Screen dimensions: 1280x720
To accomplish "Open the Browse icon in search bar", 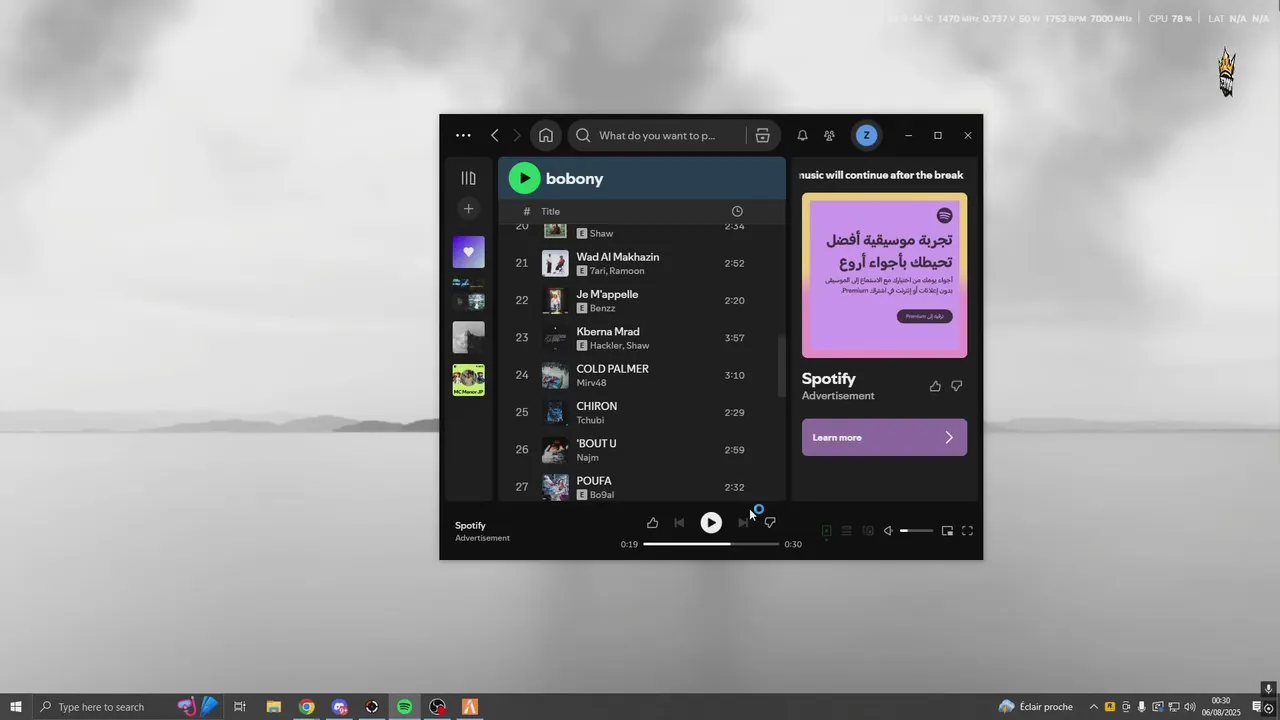I will [762, 135].
